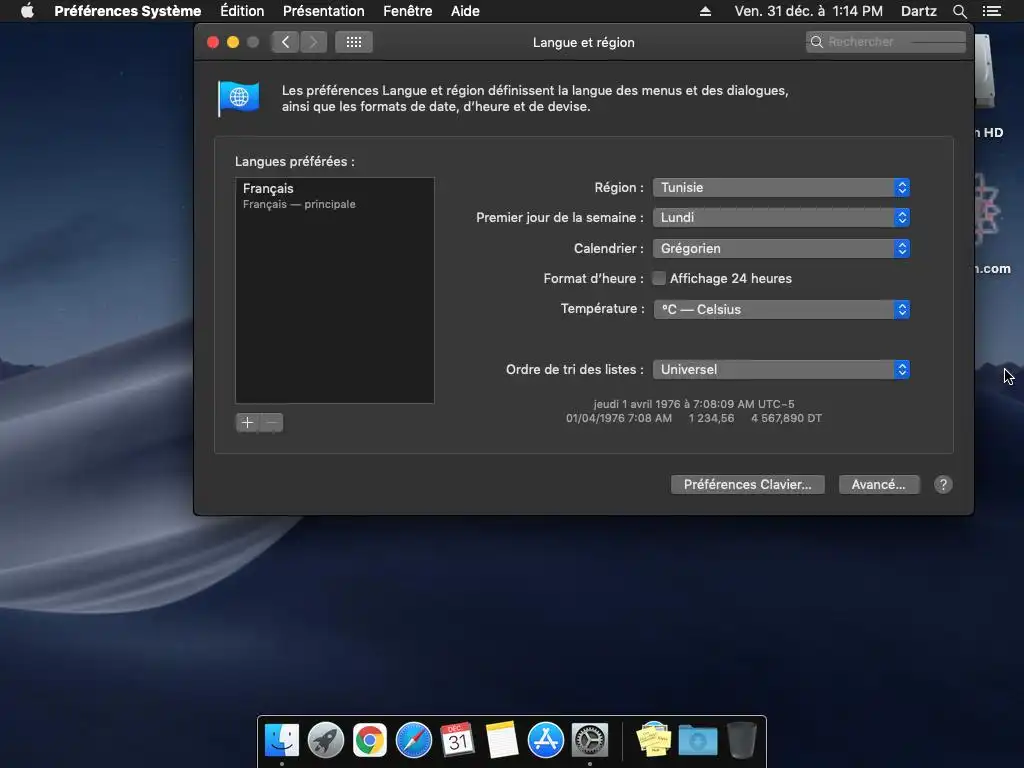The image size is (1024, 768).
Task: Click the yellow minimize window button
Action: 232,42
